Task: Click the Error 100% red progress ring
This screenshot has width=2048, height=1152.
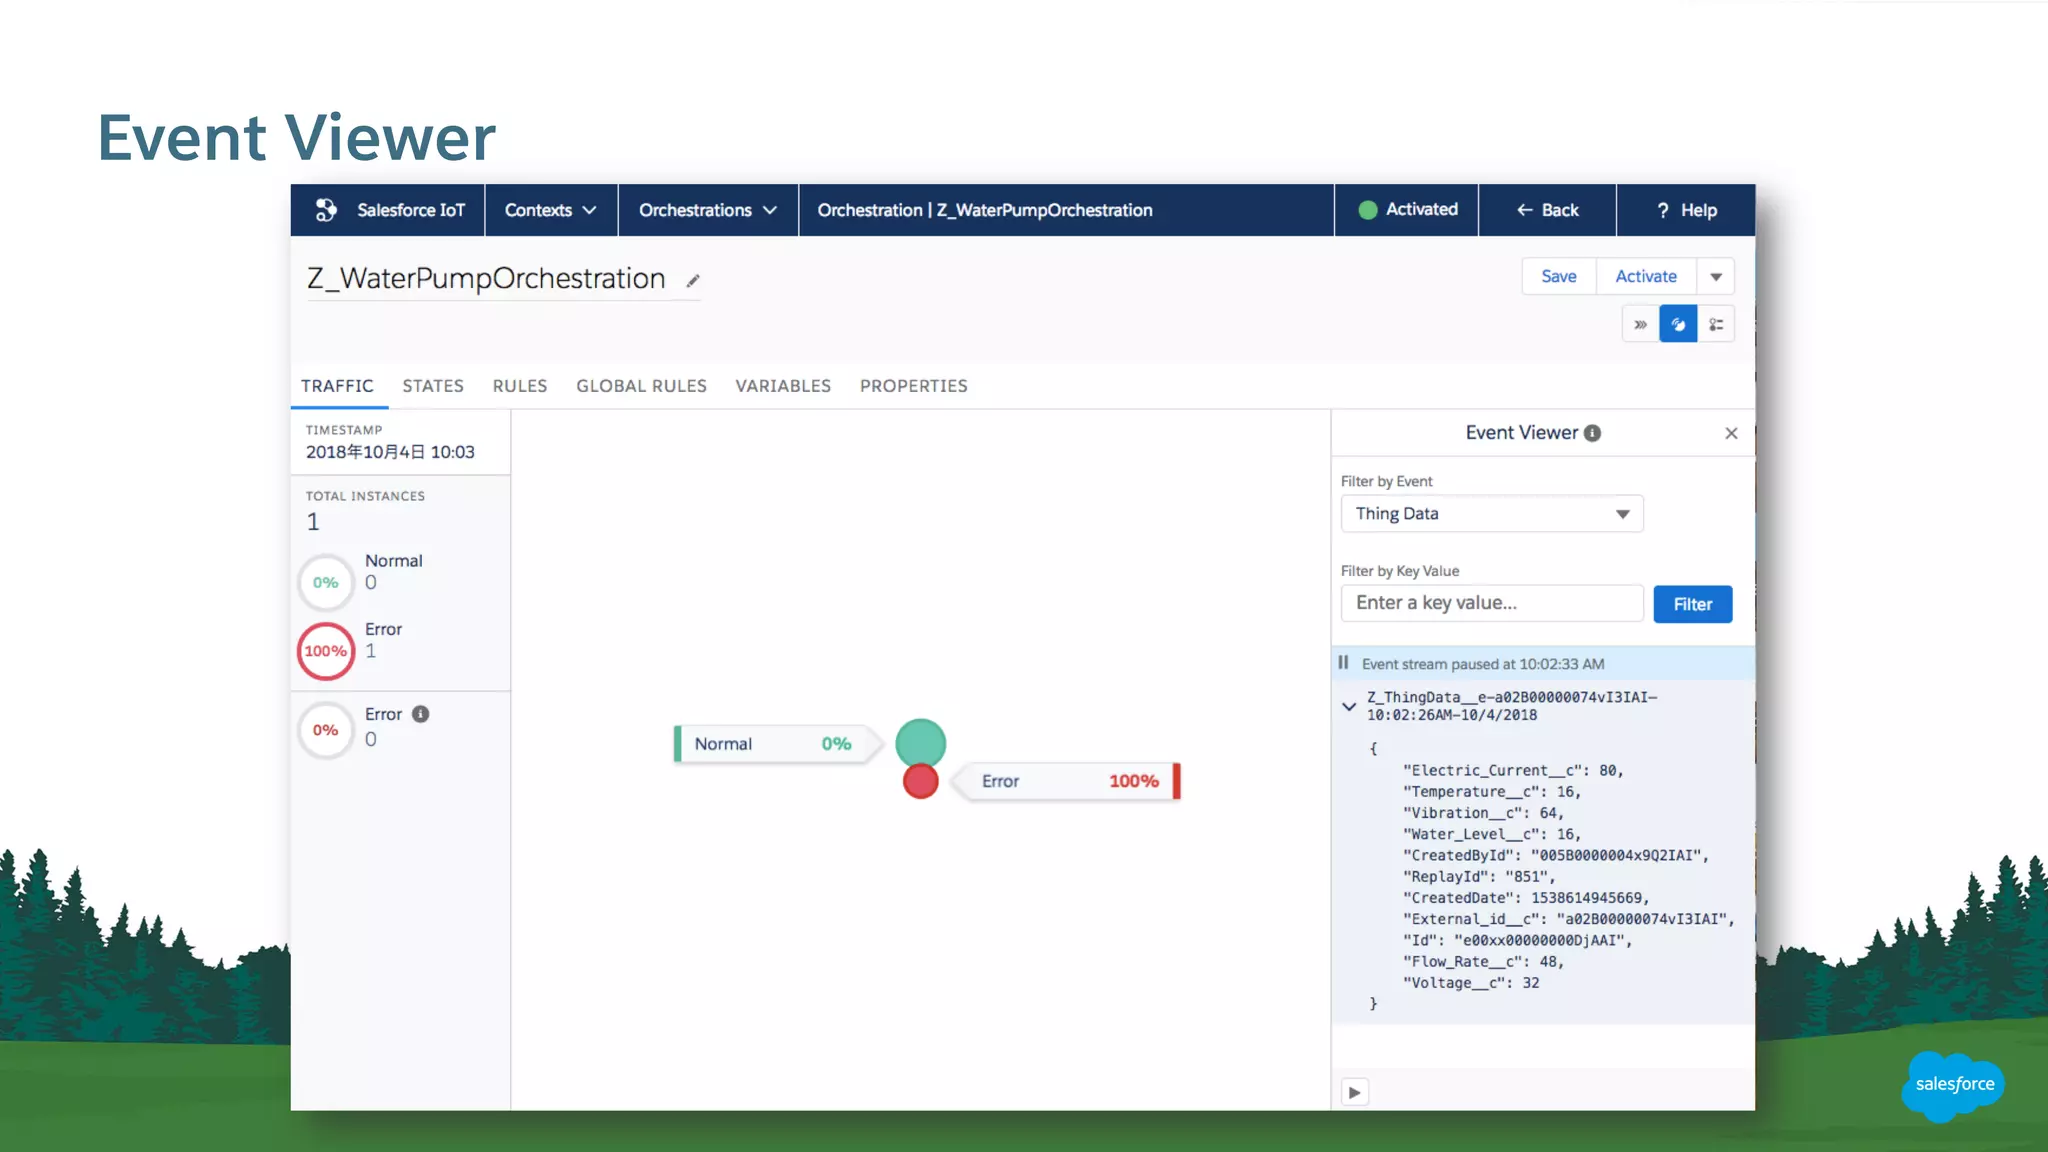Action: click(326, 651)
